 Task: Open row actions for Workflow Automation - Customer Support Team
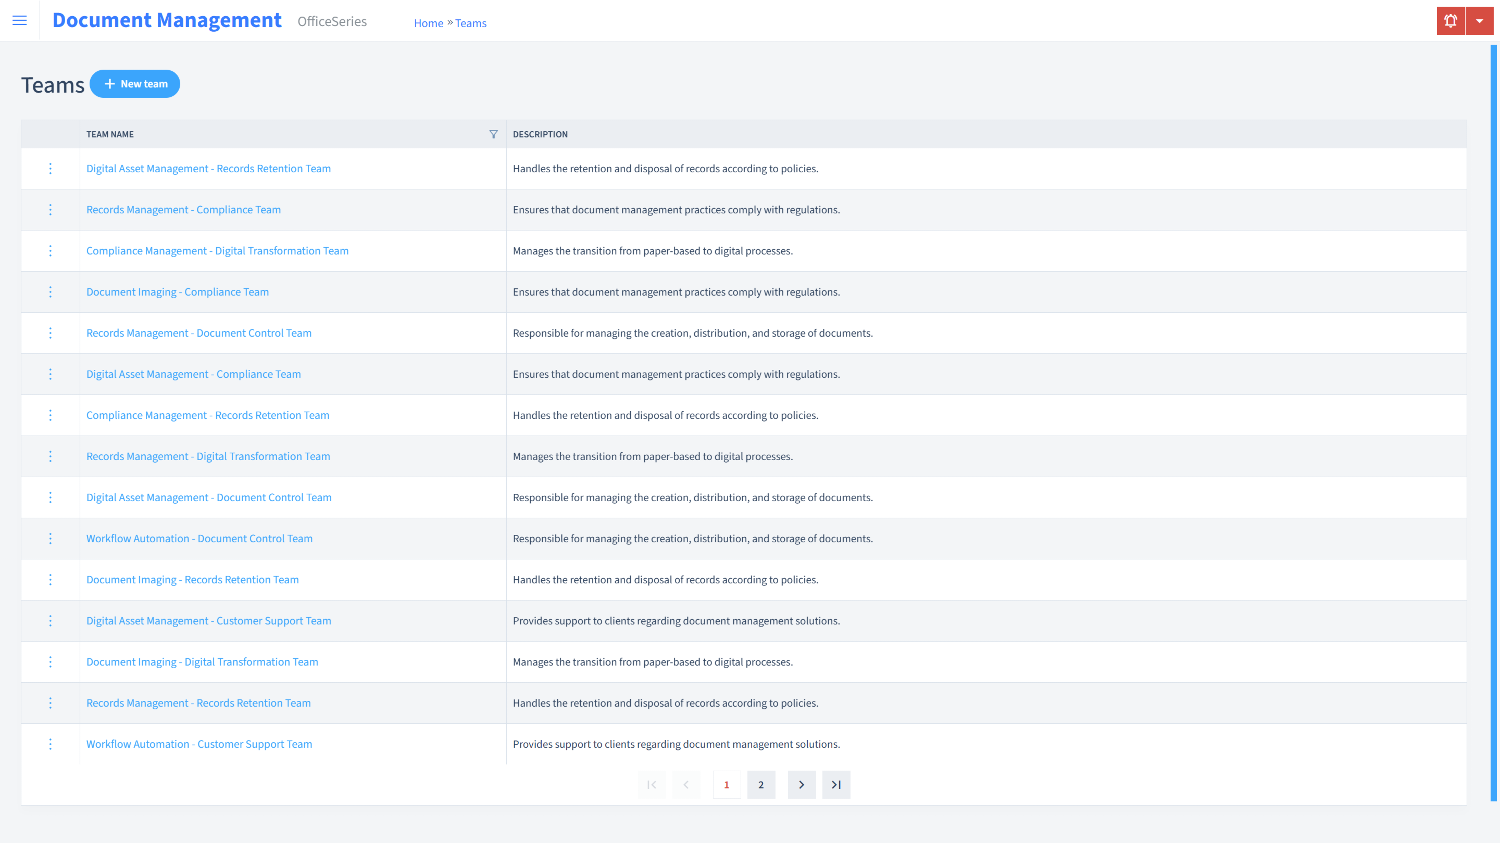tap(50, 744)
